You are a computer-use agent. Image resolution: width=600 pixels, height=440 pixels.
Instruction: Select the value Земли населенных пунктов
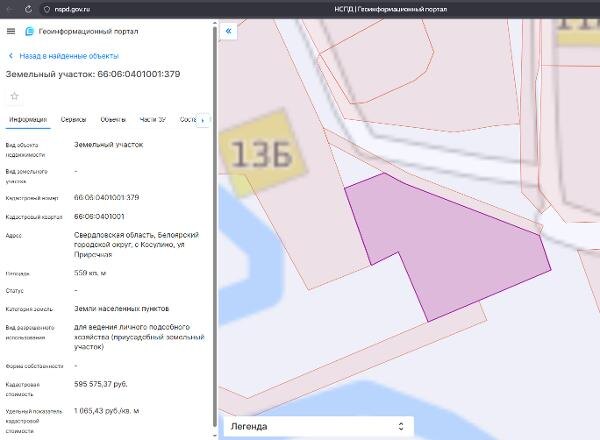(121, 308)
